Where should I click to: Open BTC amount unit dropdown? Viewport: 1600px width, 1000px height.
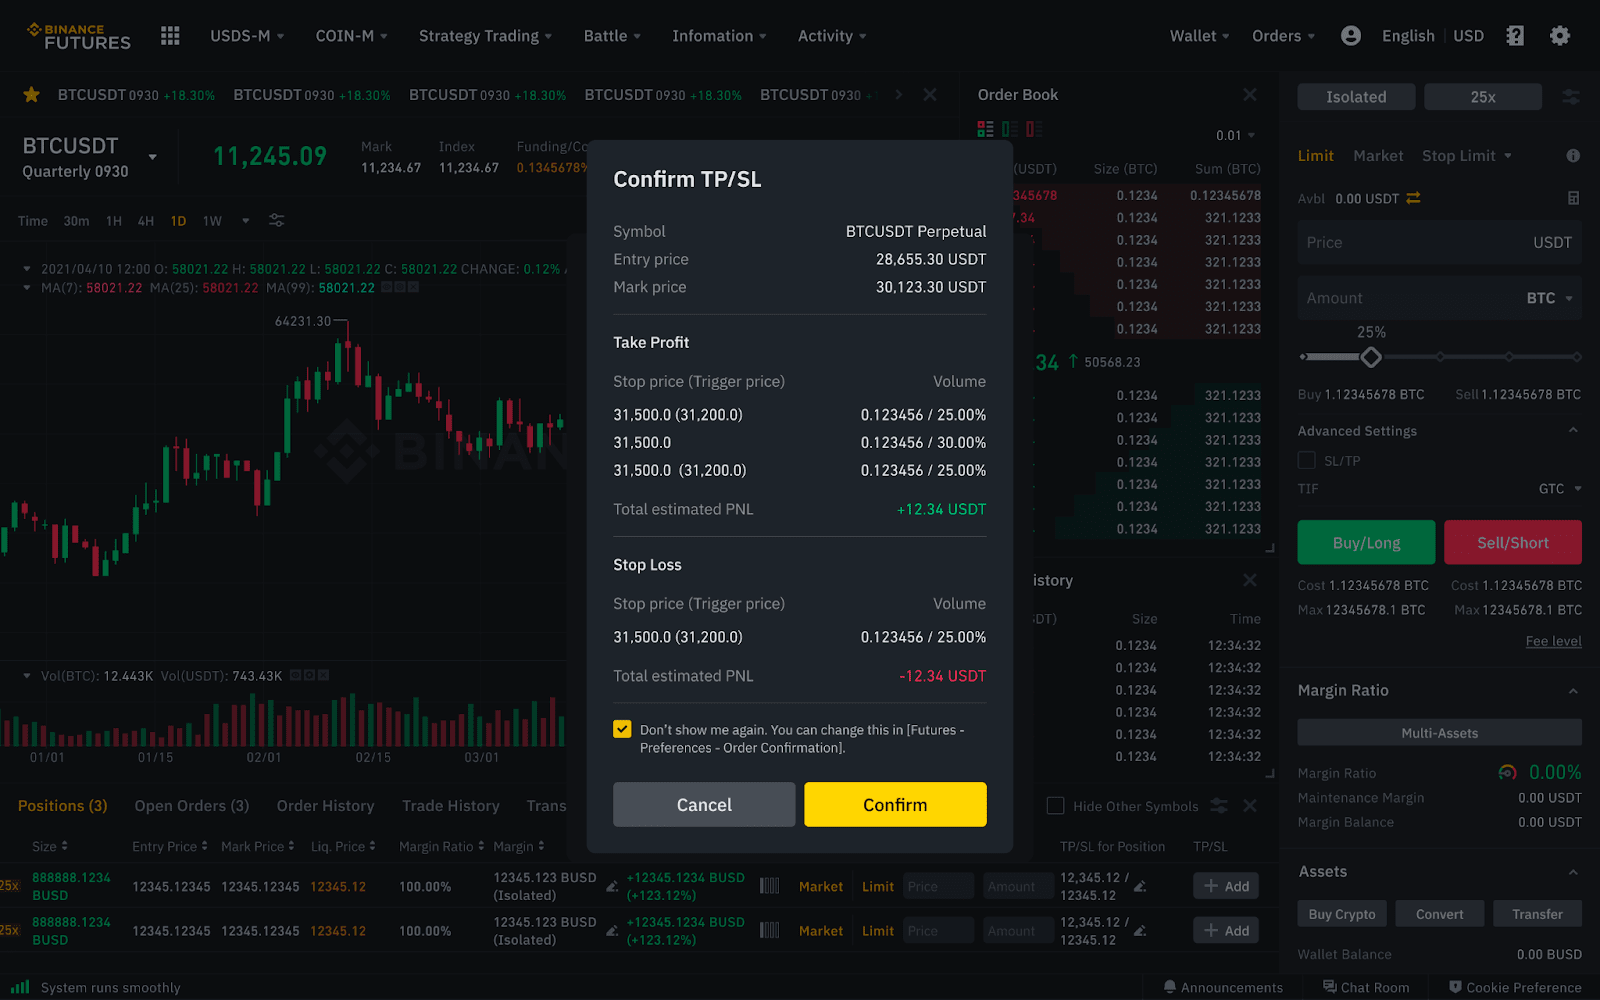point(1550,298)
